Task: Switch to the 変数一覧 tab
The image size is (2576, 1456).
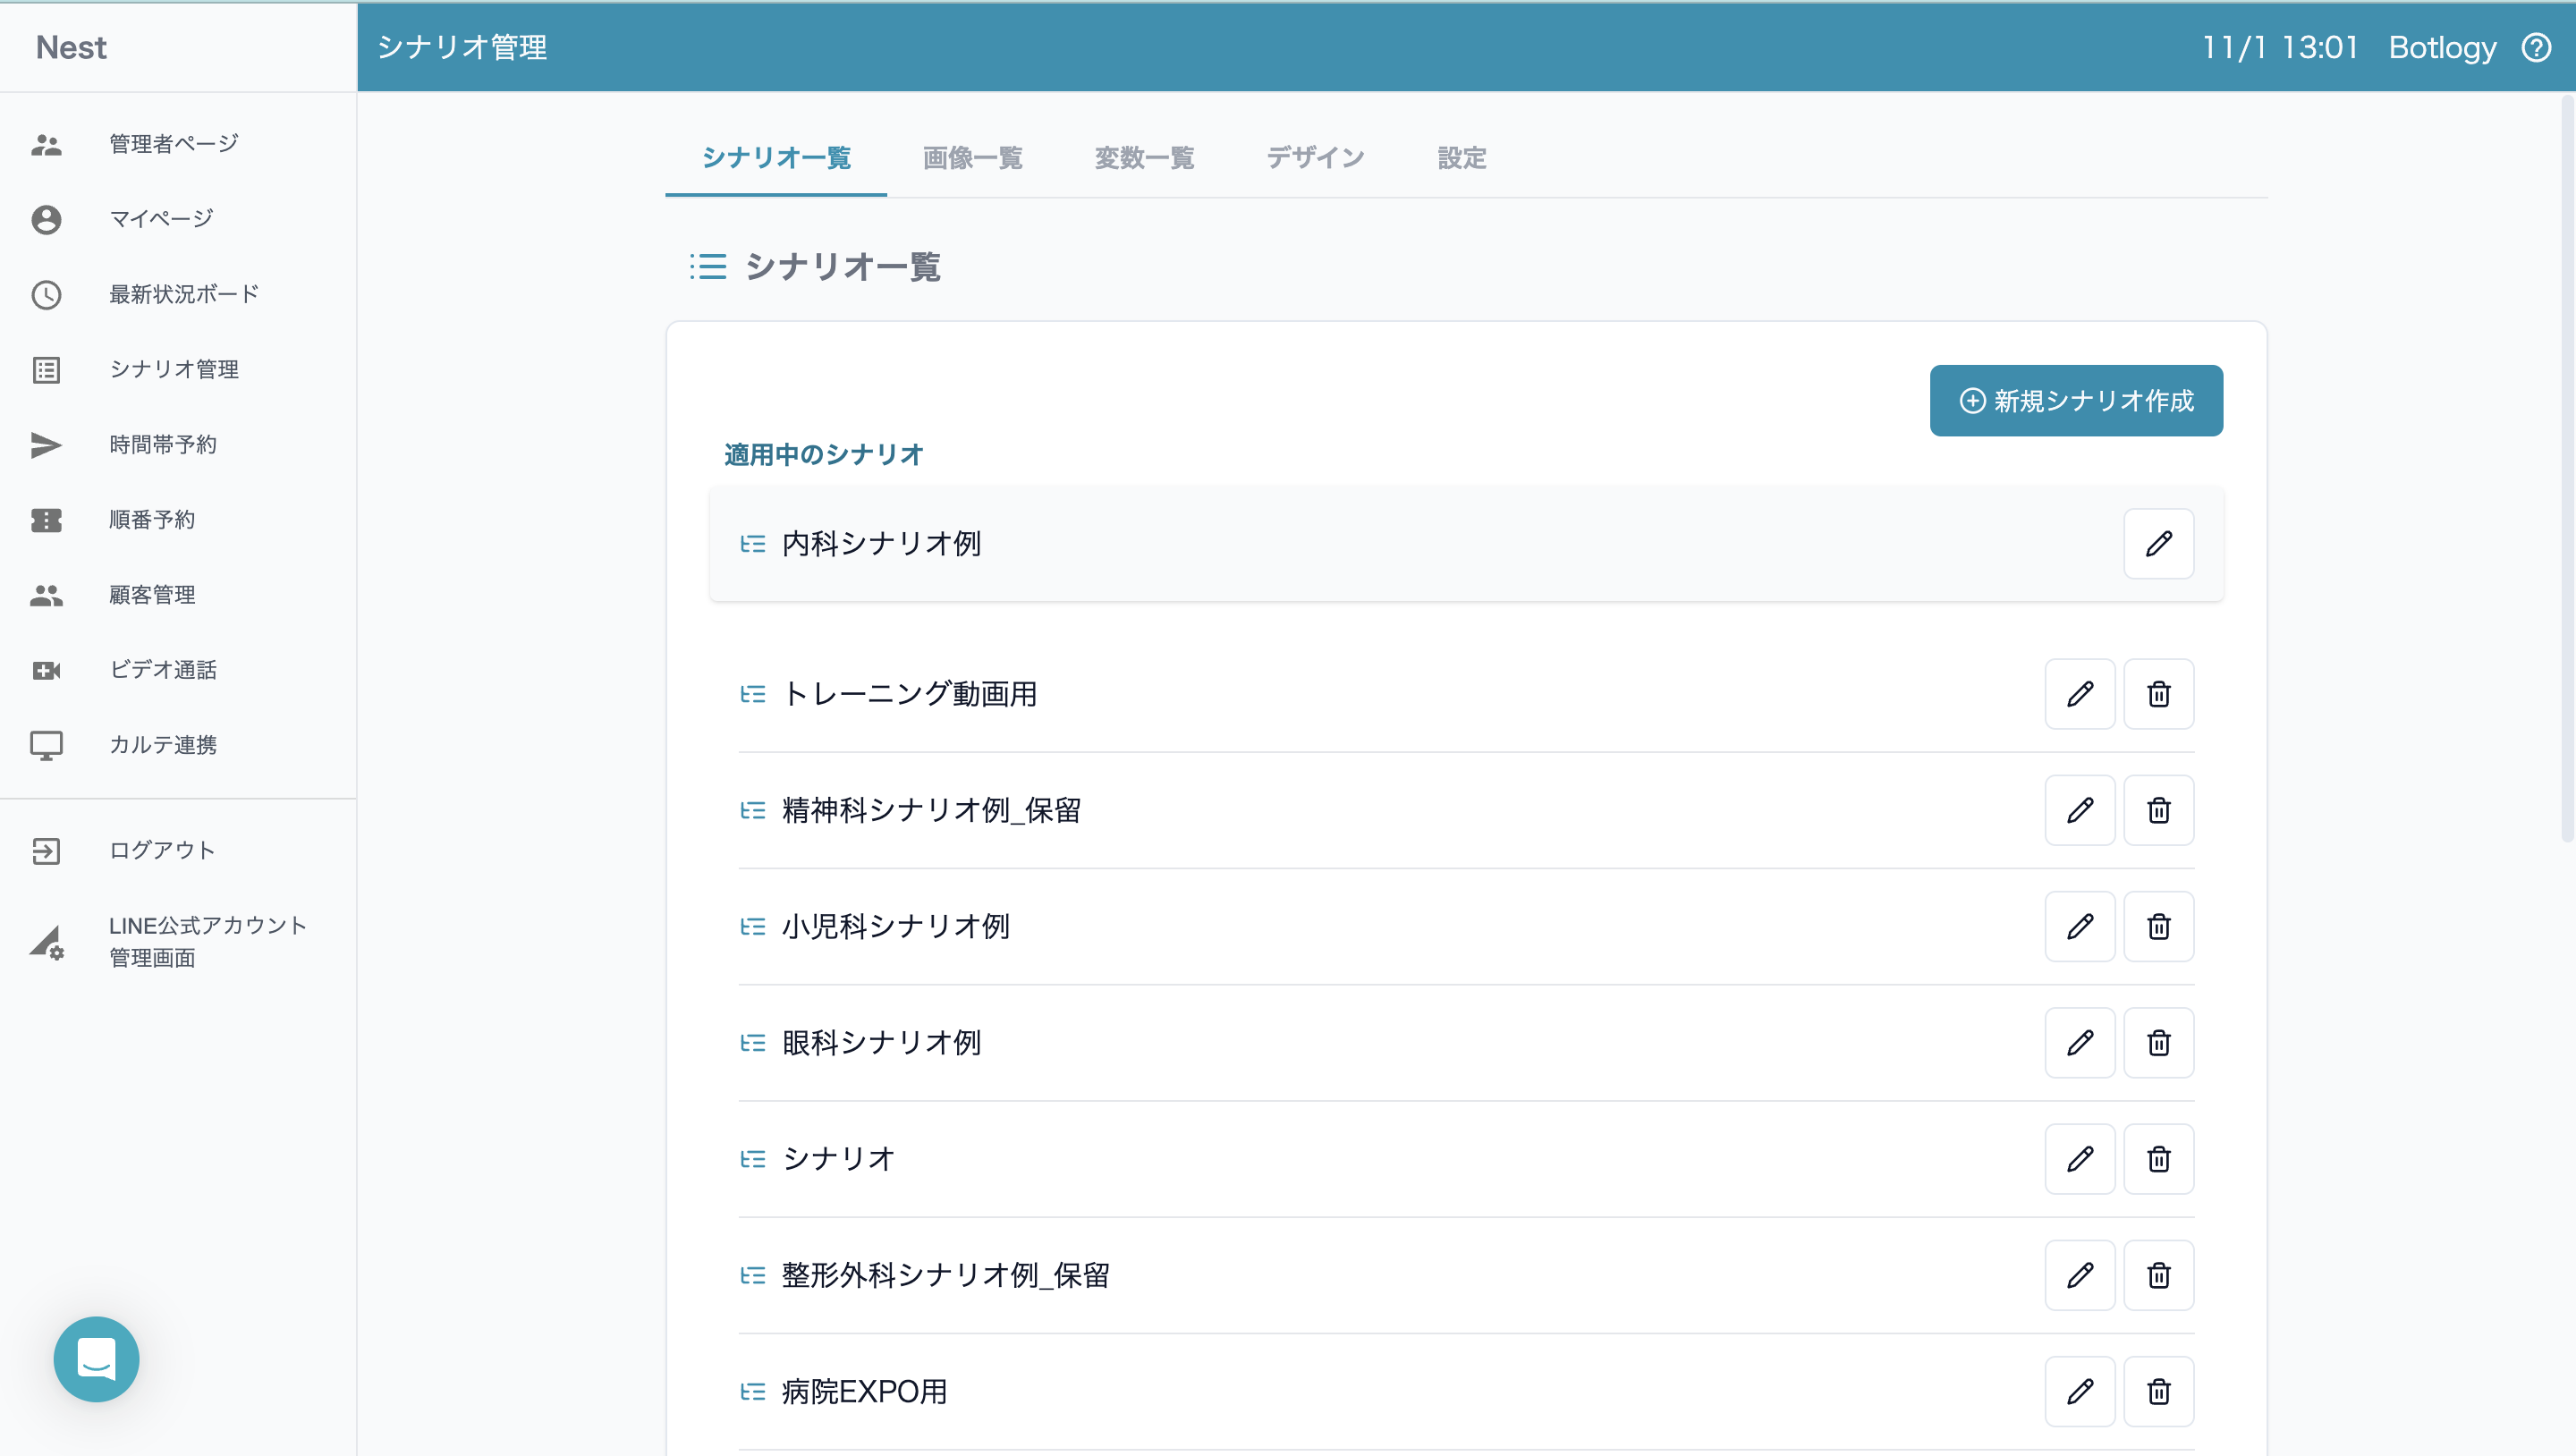Action: pyautogui.click(x=1144, y=158)
